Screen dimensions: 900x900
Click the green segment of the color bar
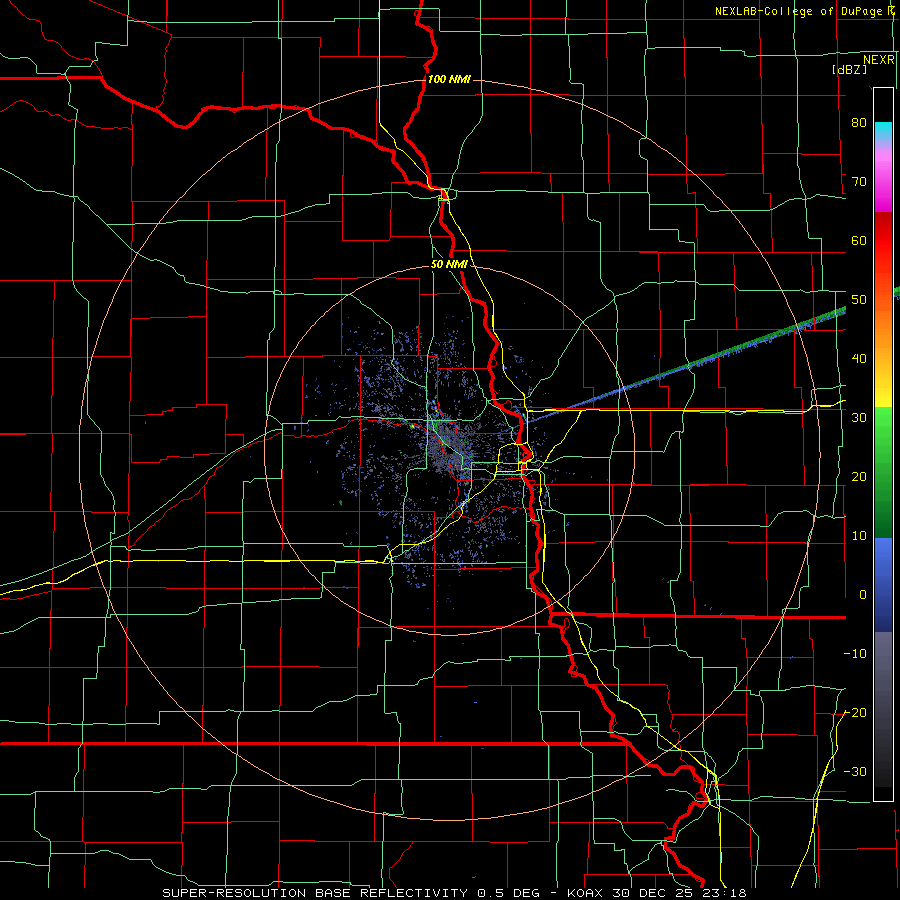tap(883, 472)
